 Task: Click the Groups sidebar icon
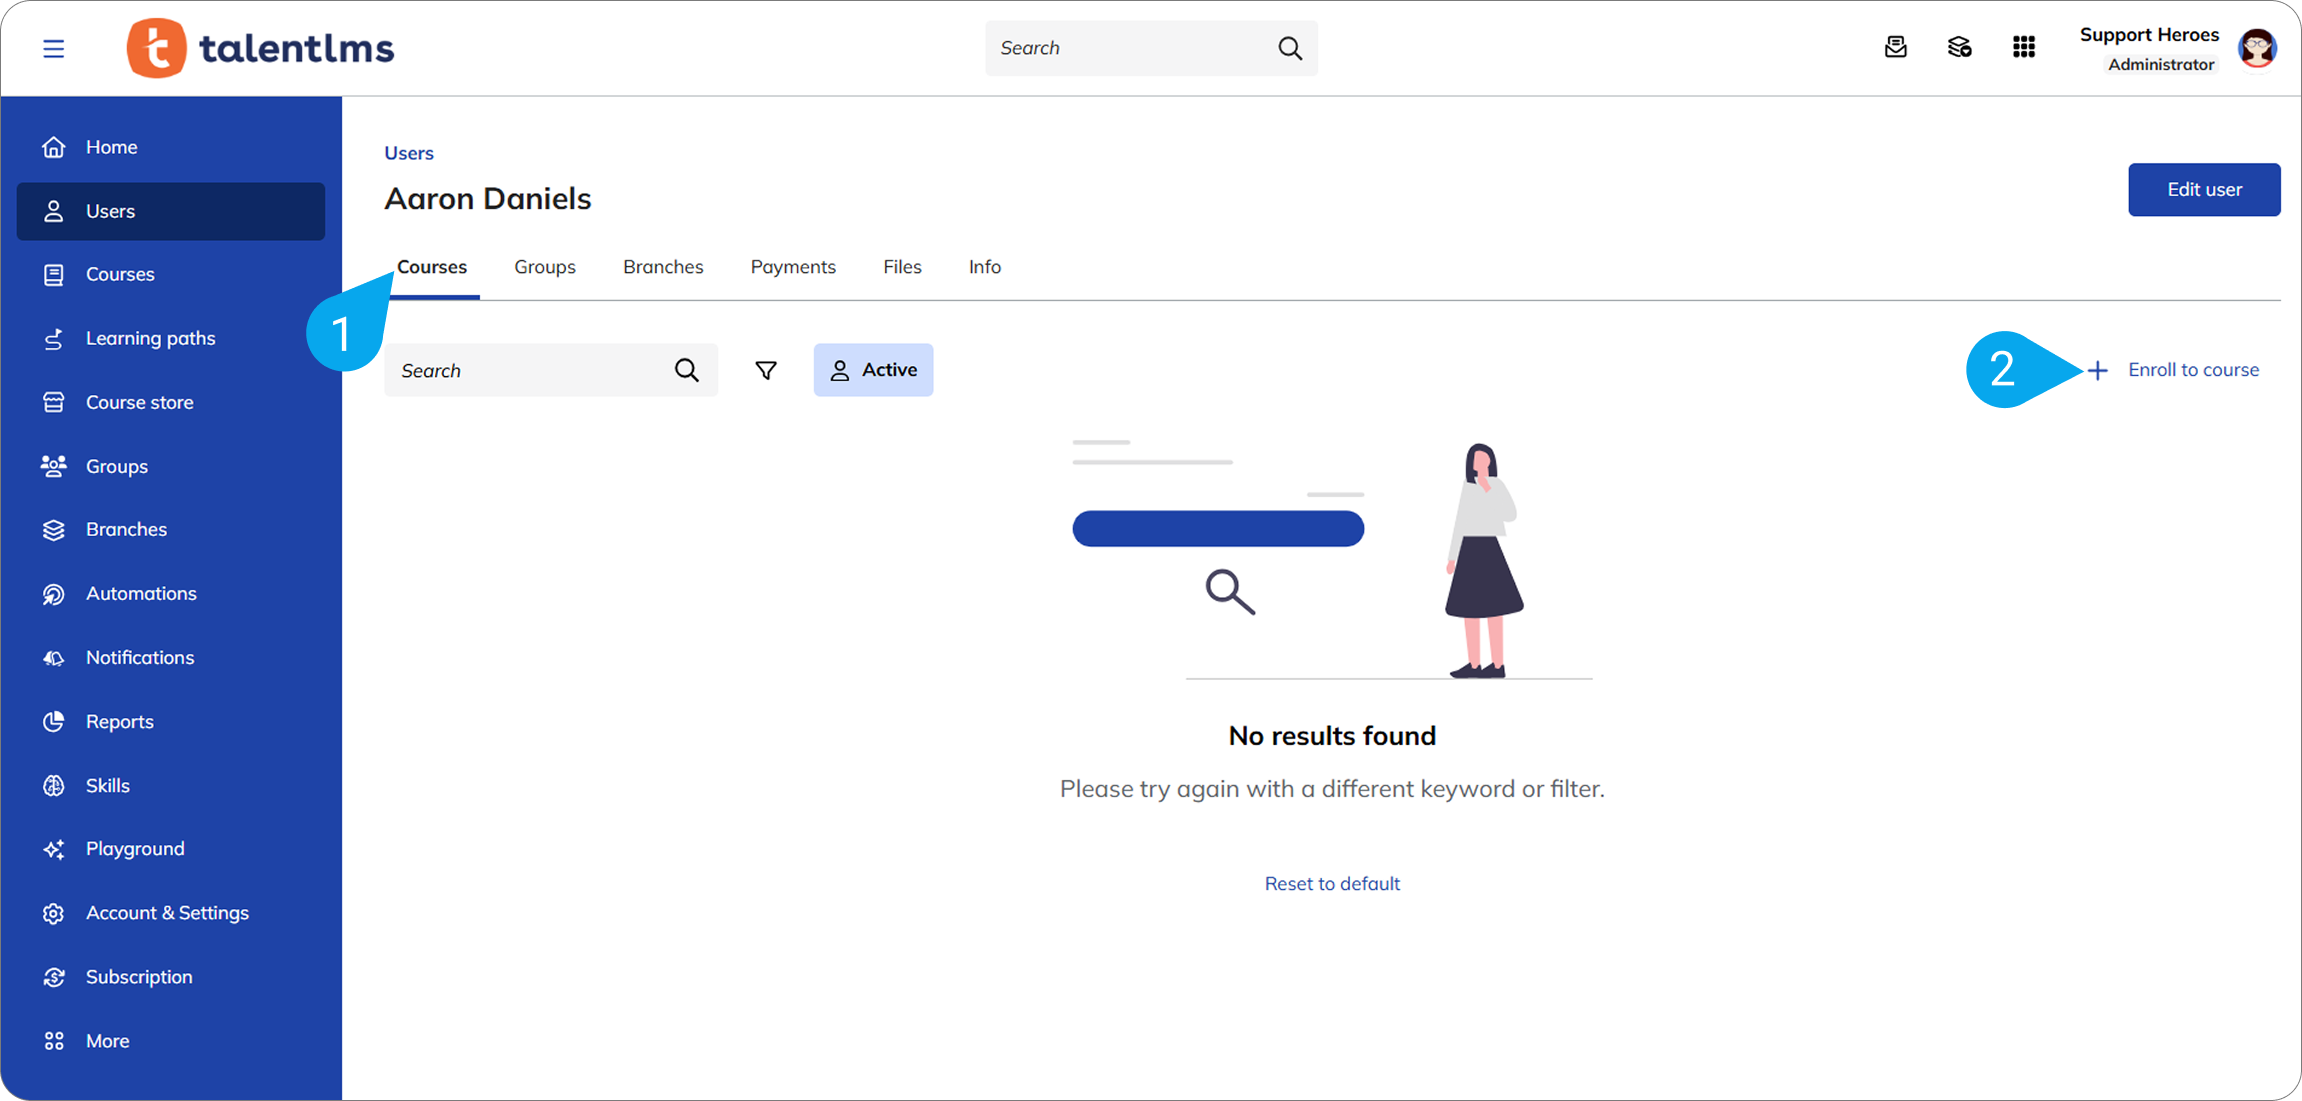(54, 466)
